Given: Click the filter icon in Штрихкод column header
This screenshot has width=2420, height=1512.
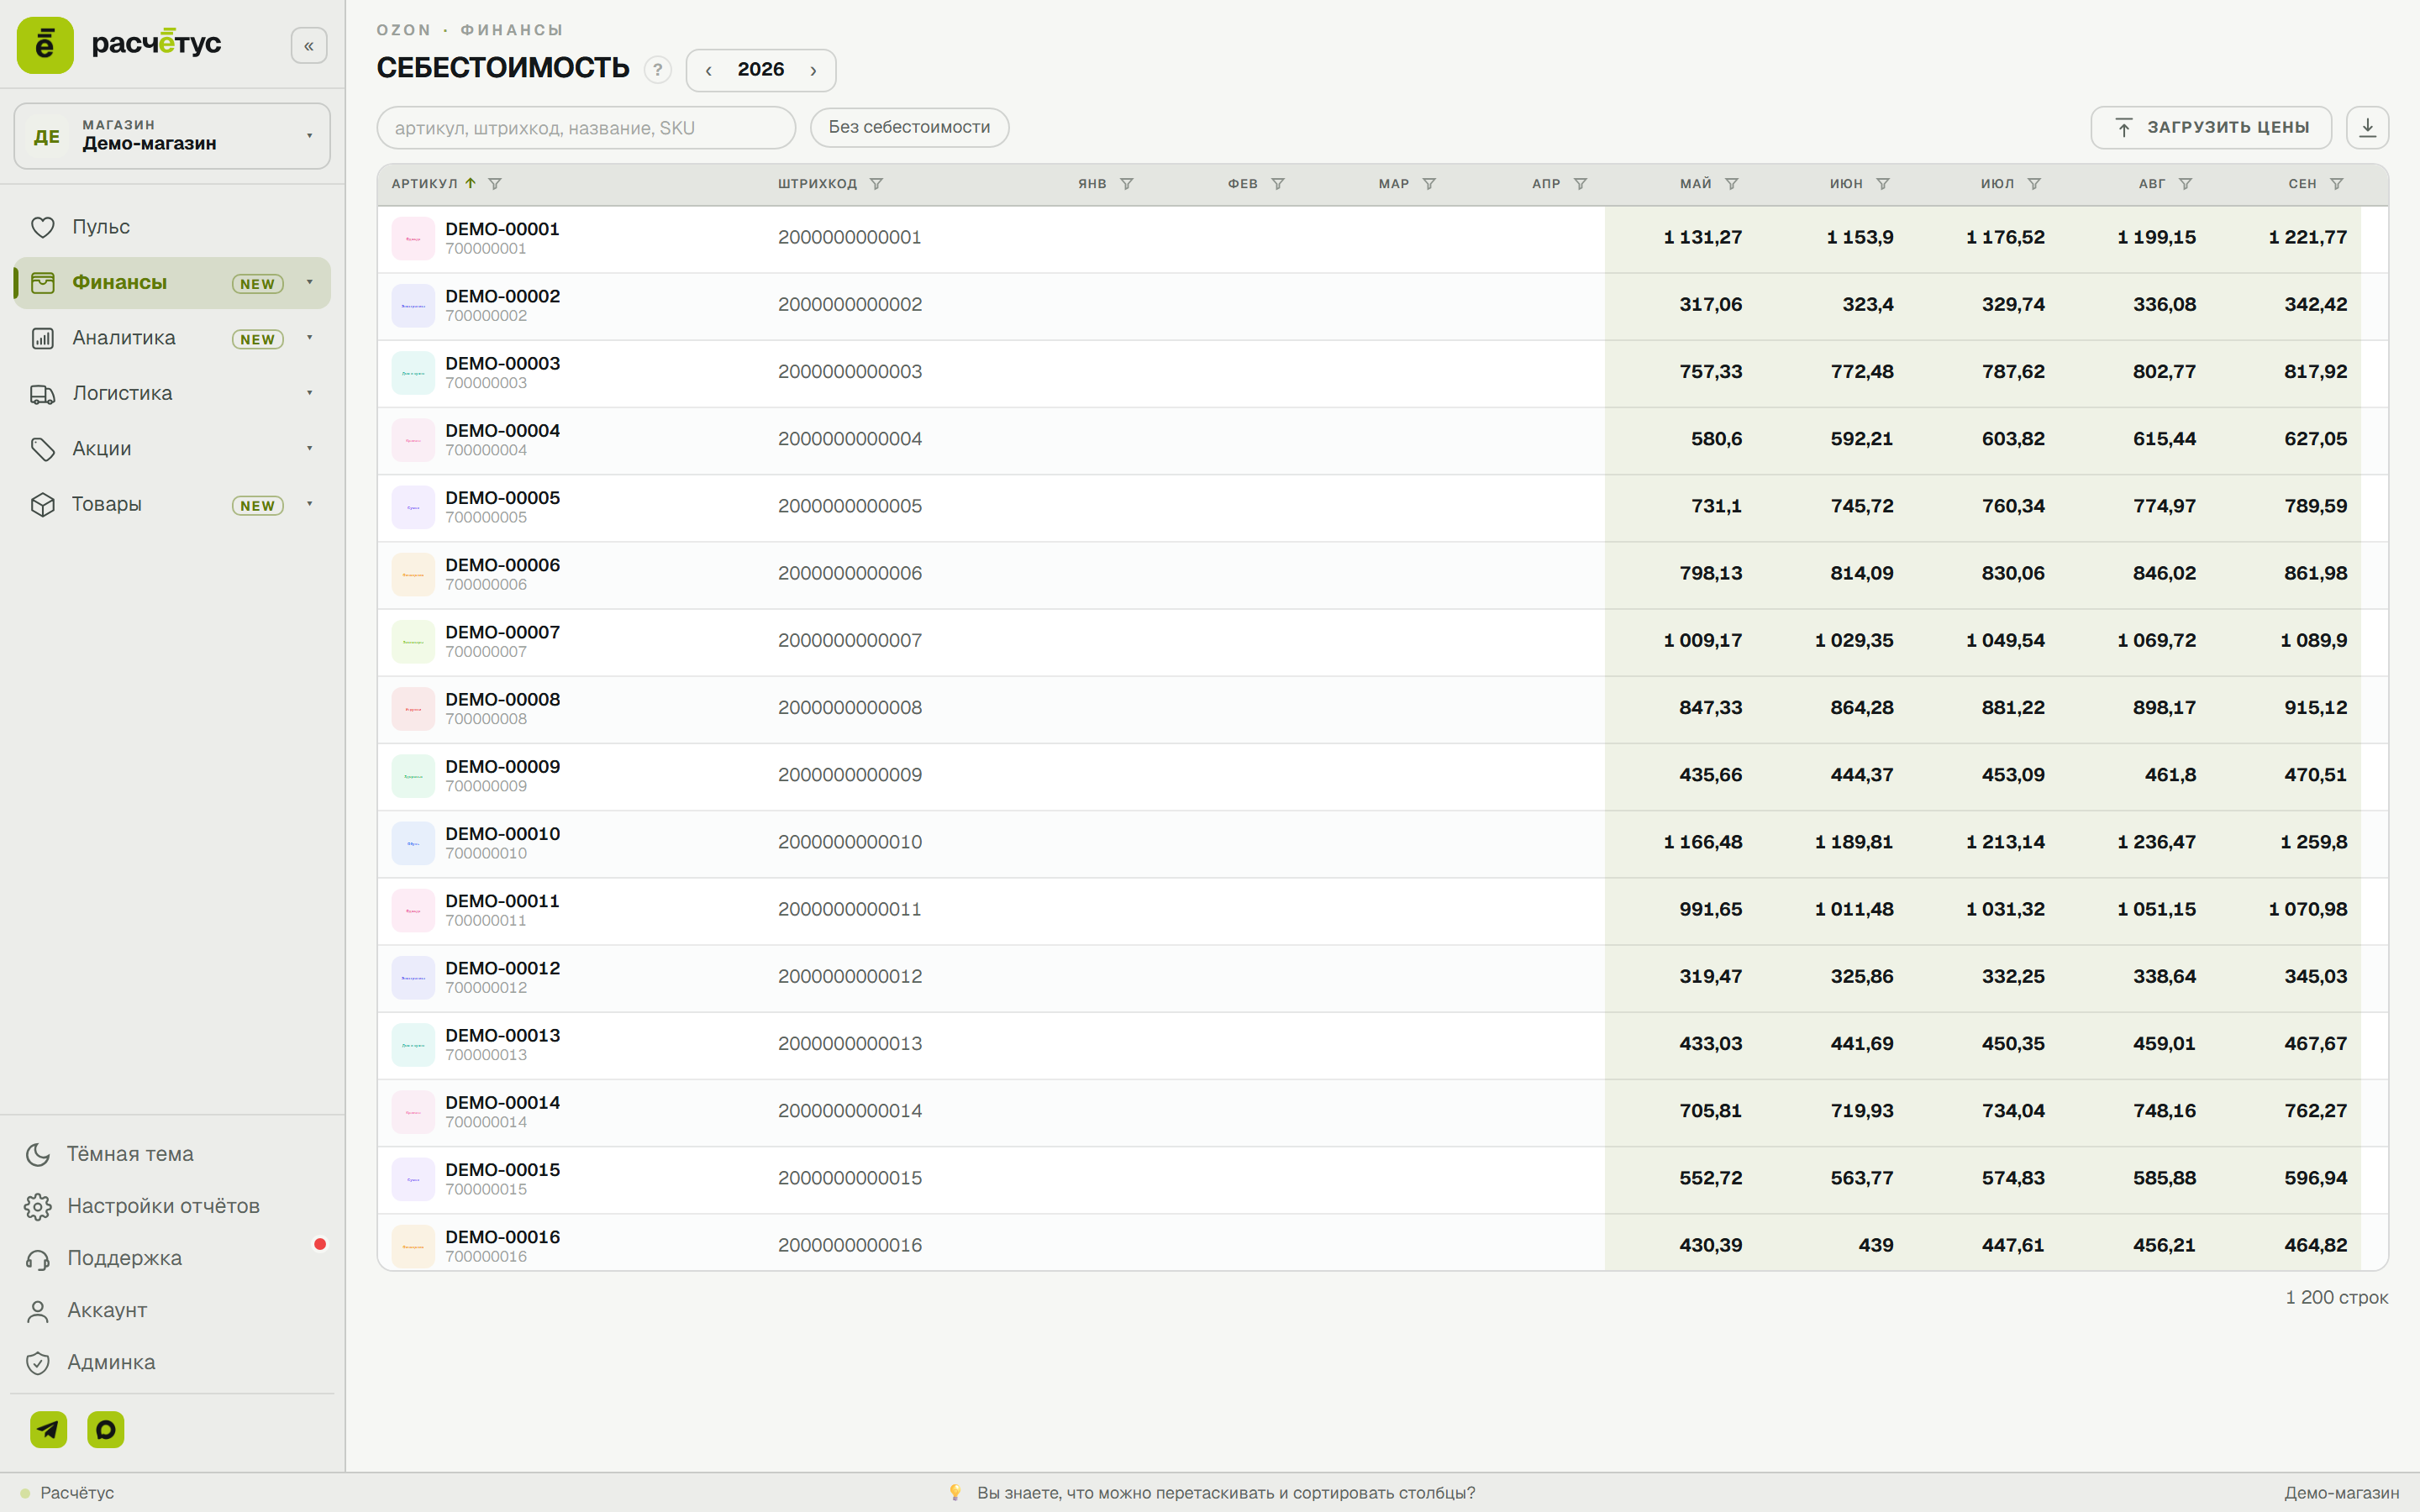Looking at the screenshot, I should point(876,184).
